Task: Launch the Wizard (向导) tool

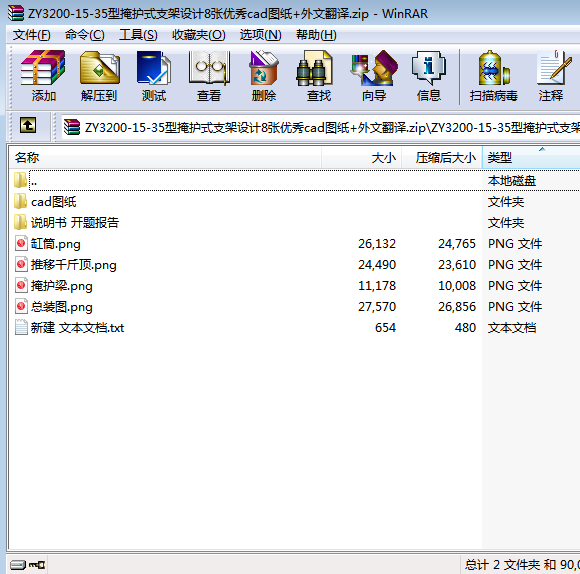Action: point(374,68)
